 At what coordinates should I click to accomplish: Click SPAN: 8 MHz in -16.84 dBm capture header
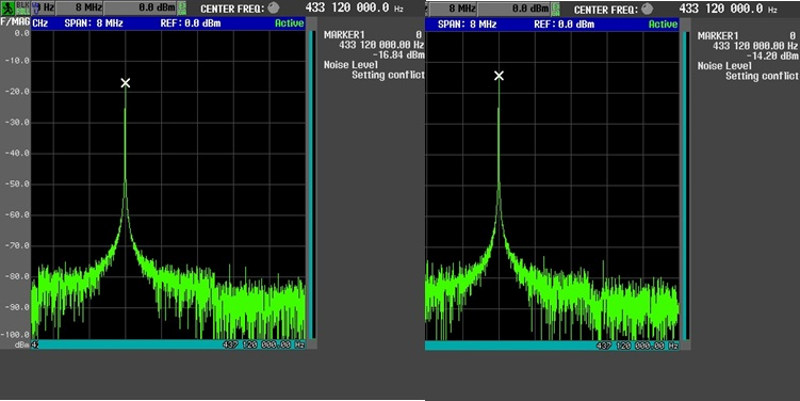pyautogui.click(x=93, y=23)
